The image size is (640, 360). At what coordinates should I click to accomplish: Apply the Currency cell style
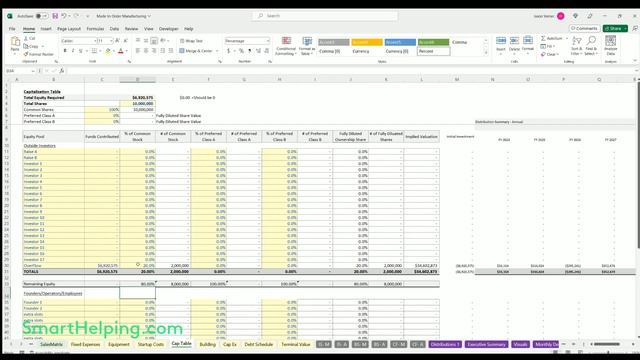(x=367, y=51)
